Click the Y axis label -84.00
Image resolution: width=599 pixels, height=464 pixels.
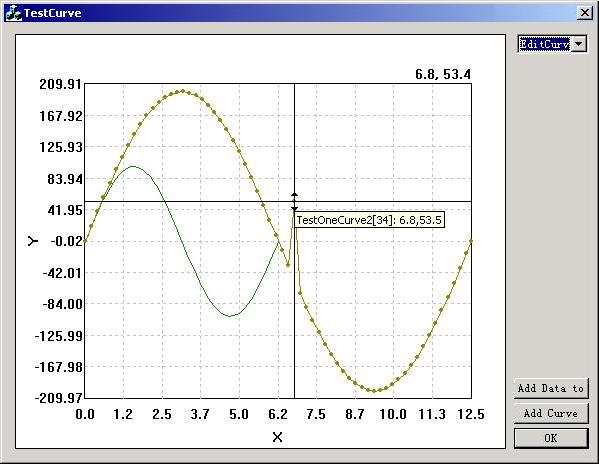point(62,304)
